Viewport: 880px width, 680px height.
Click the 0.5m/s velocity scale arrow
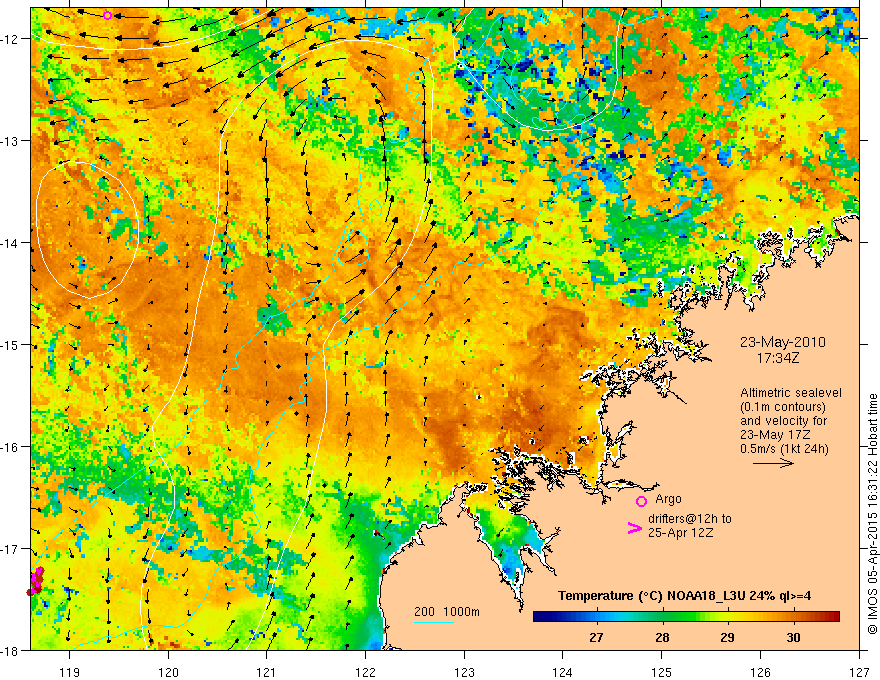pyautogui.click(x=773, y=463)
